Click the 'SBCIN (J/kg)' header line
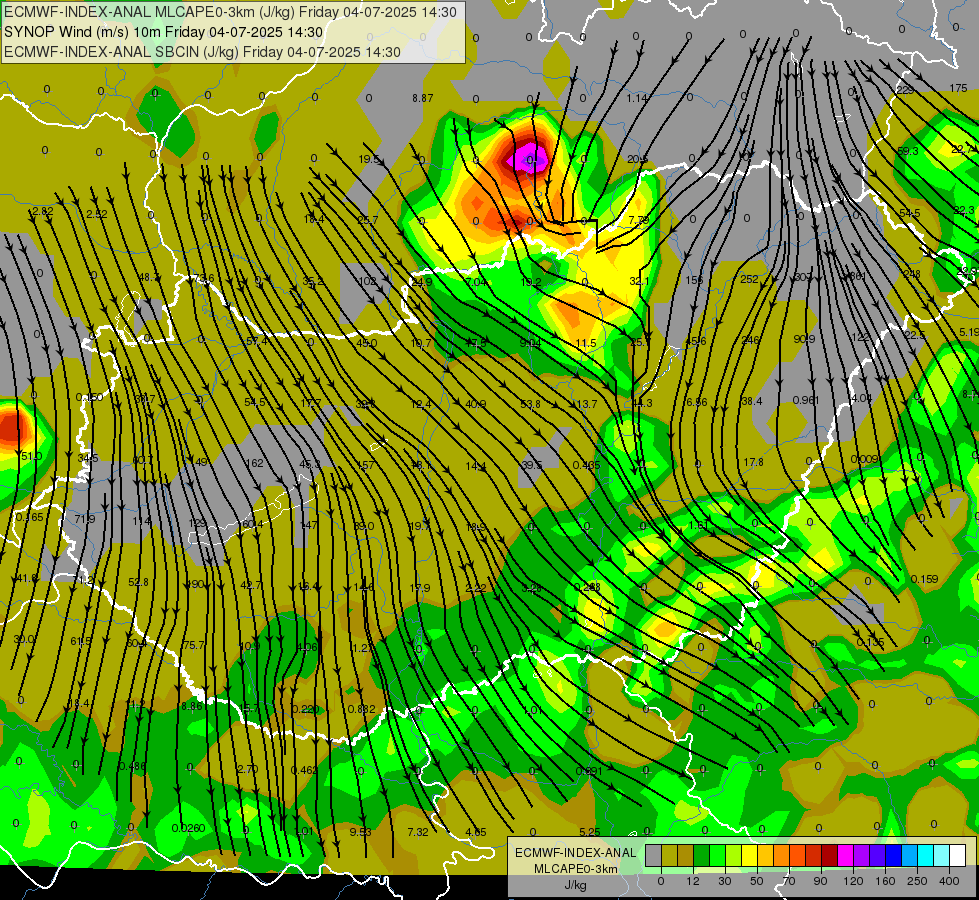This screenshot has height=900, width=979. 202,52
